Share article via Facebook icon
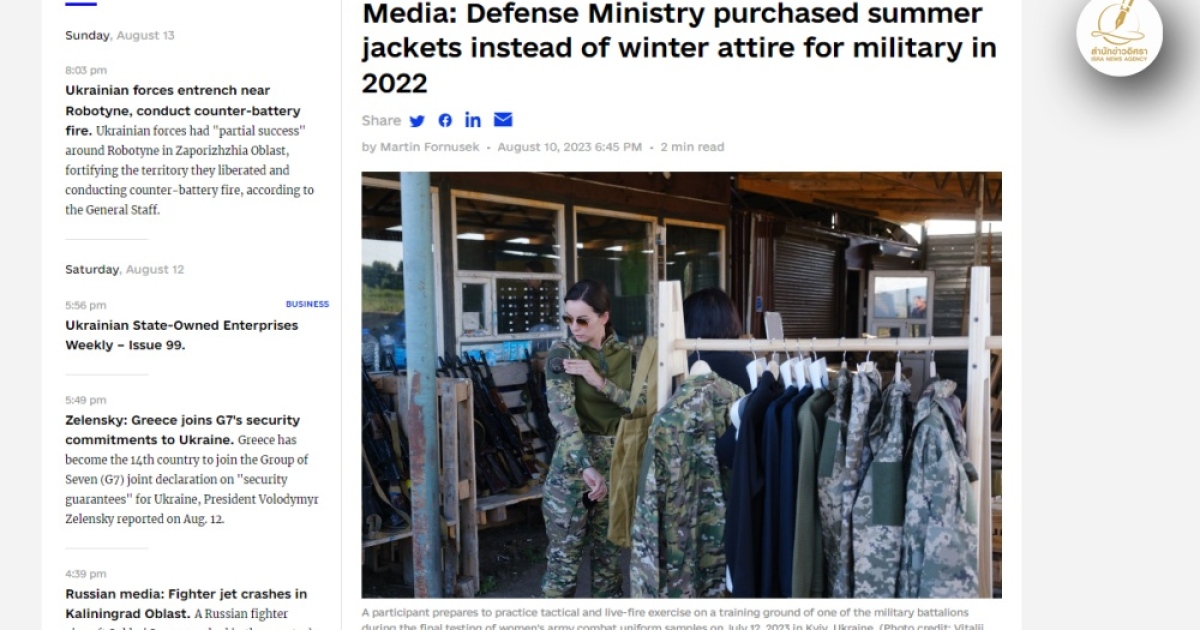Screen dimensions: 1200x630 click(x=445, y=121)
